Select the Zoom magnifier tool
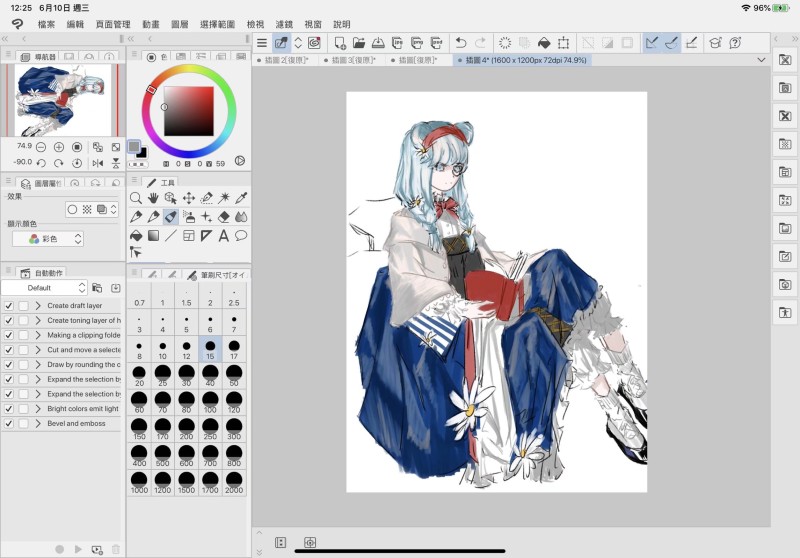 [136, 198]
